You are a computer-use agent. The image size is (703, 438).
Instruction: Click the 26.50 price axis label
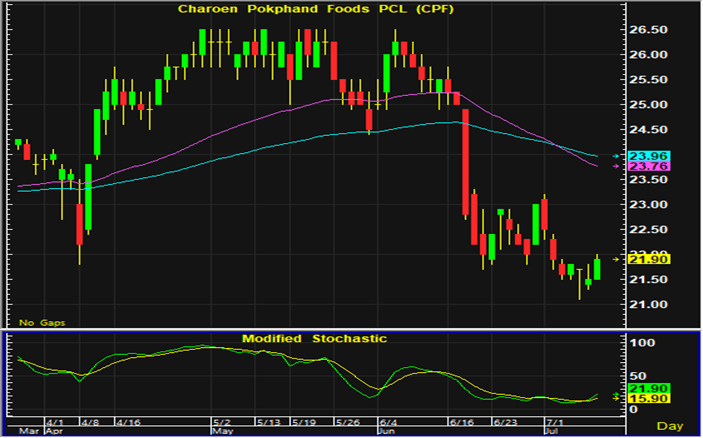pos(648,30)
